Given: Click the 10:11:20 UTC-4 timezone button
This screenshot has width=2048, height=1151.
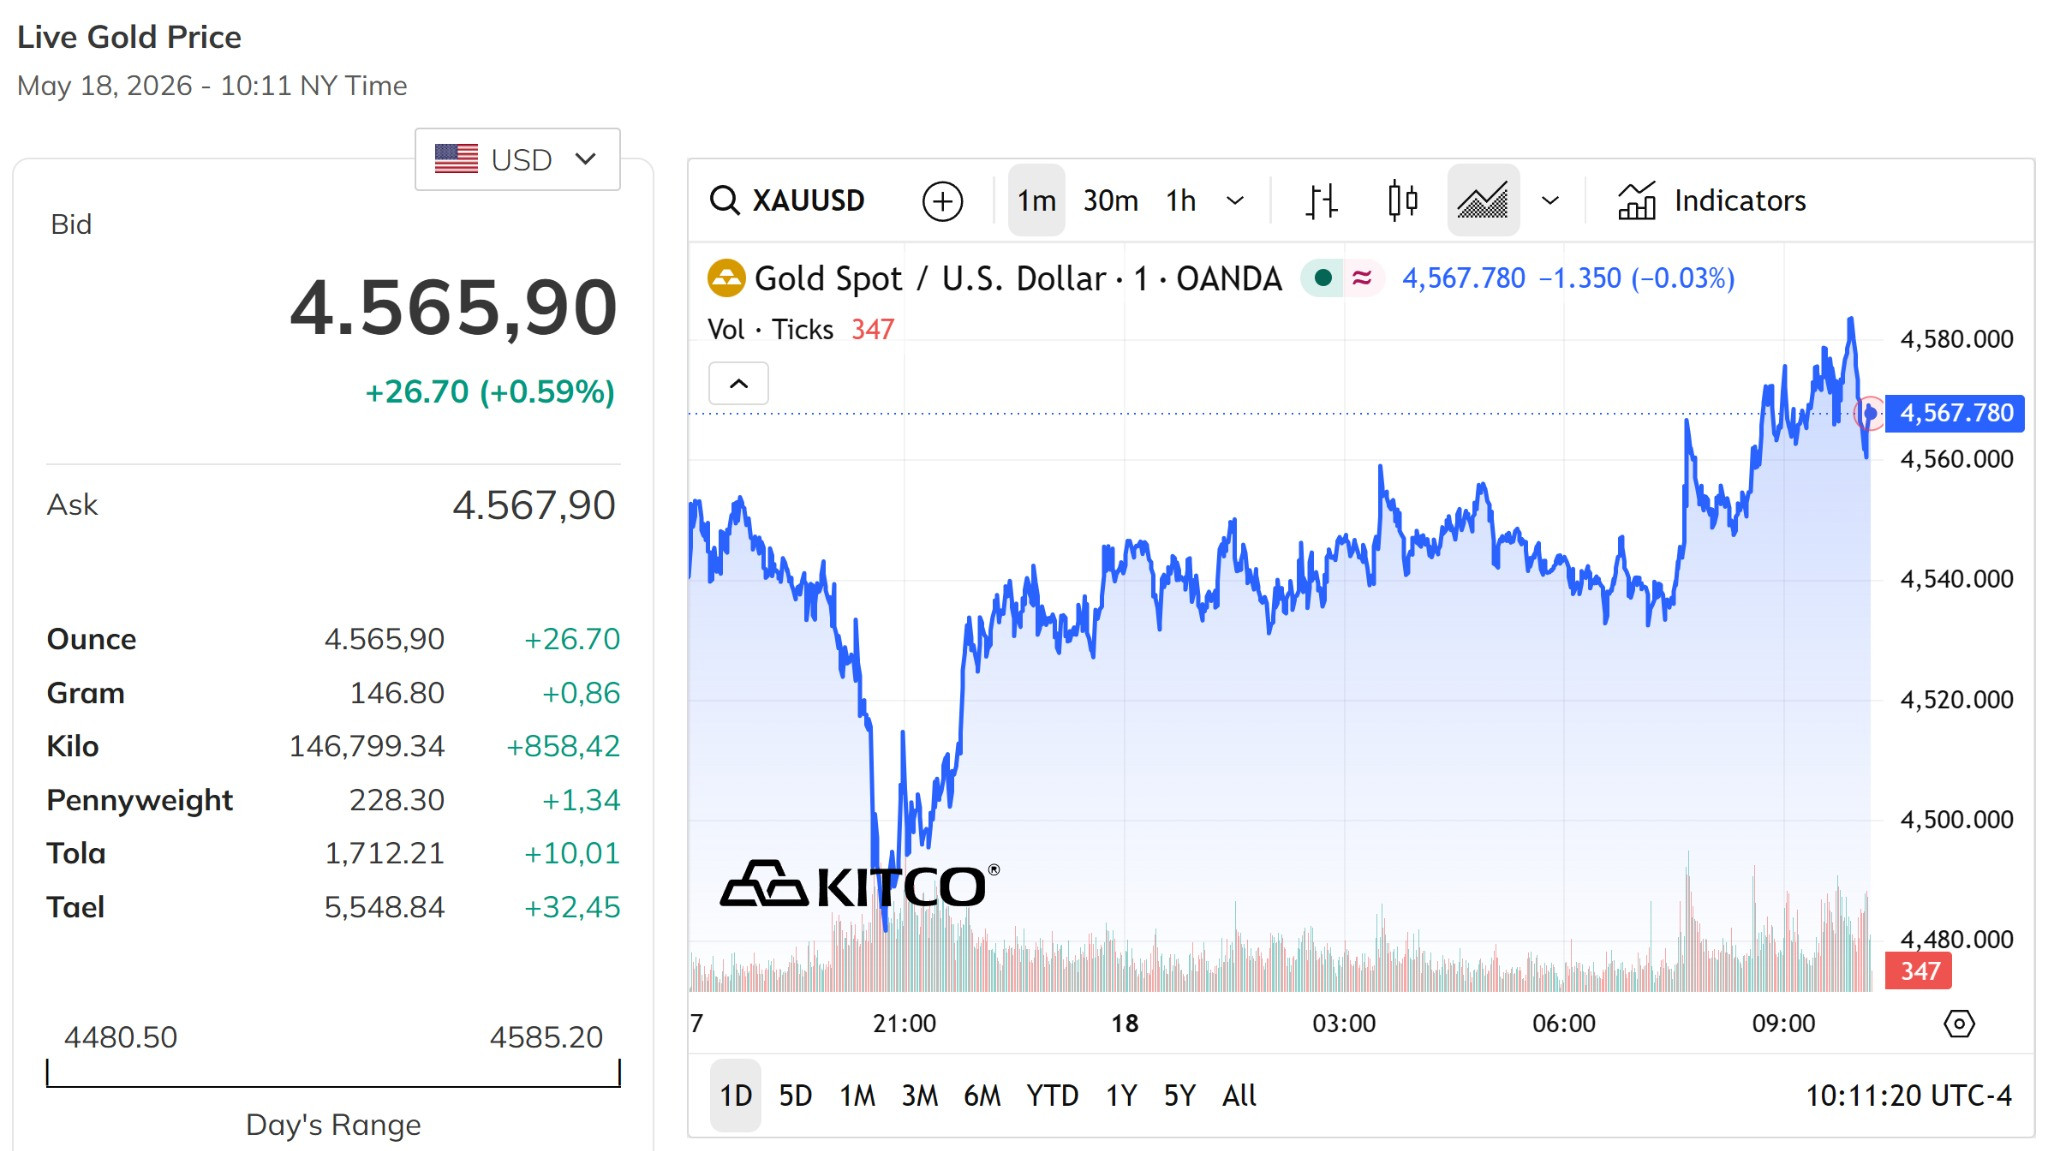Looking at the screenshot, I should coord(1908,1096).
